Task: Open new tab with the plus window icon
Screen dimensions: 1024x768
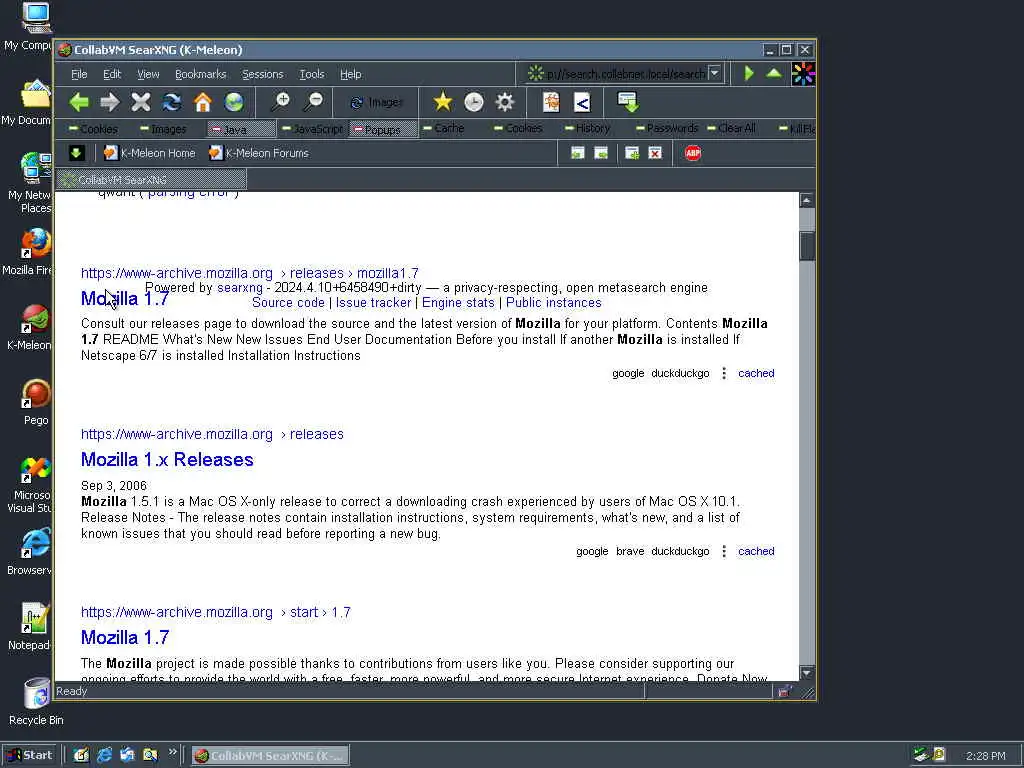Action: click(x=632, y=153)
